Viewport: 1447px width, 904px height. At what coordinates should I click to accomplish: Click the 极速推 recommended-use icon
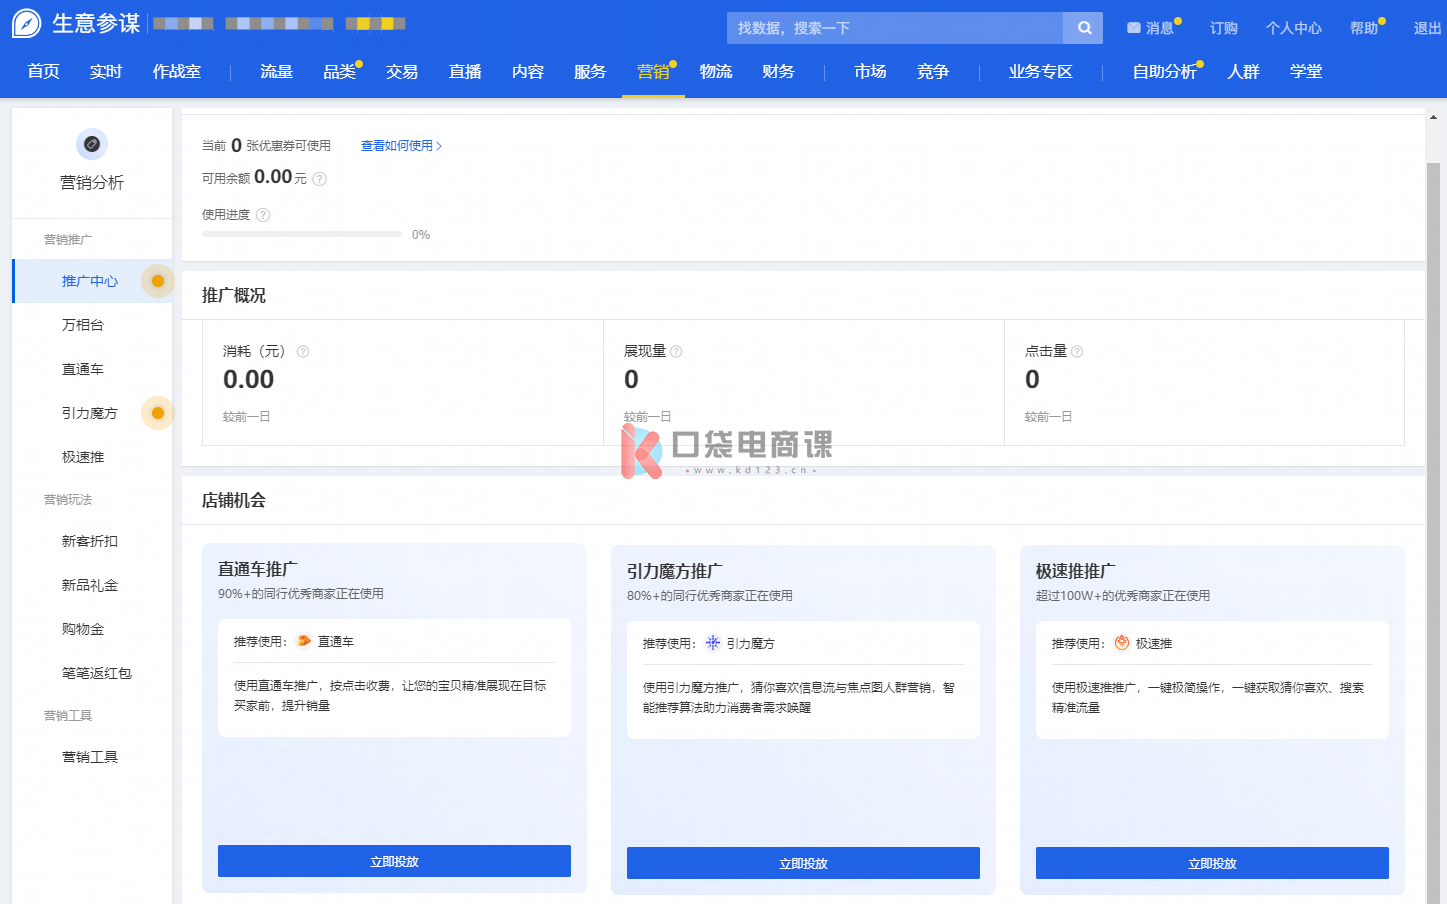(1122, 643)
